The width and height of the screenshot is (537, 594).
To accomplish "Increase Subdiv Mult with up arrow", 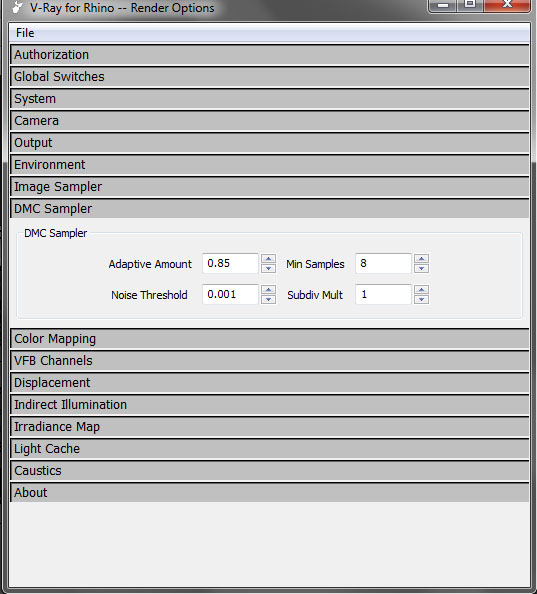I will tap(421, 290).
